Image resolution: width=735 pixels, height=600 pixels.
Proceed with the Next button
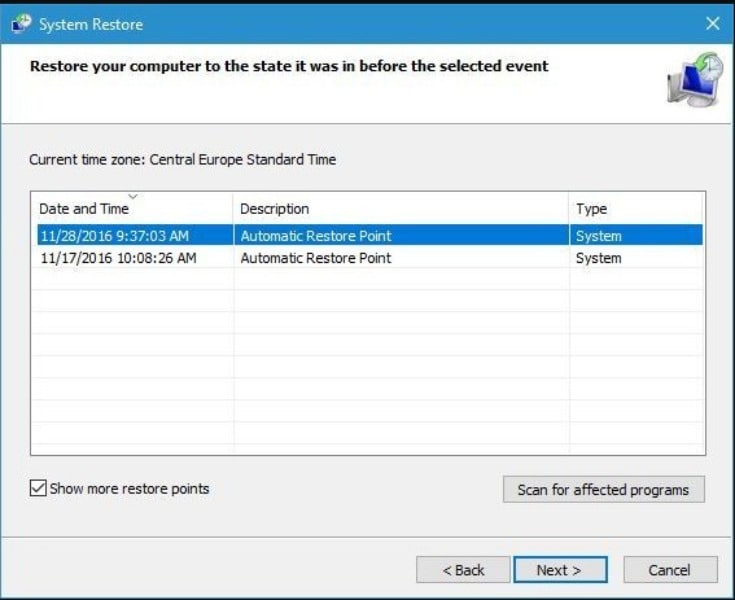[x=560, y=570]
